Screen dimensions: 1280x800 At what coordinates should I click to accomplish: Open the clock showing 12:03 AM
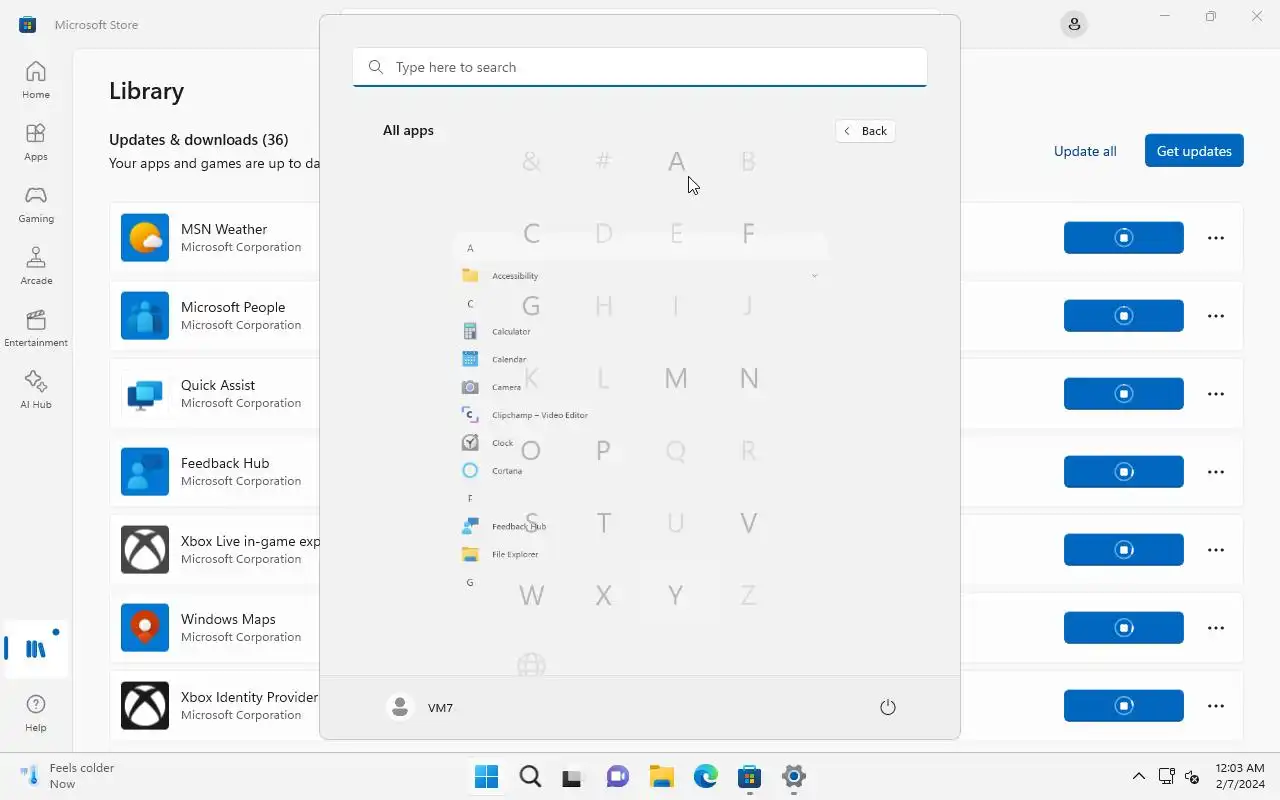(x=1240, y=776)
